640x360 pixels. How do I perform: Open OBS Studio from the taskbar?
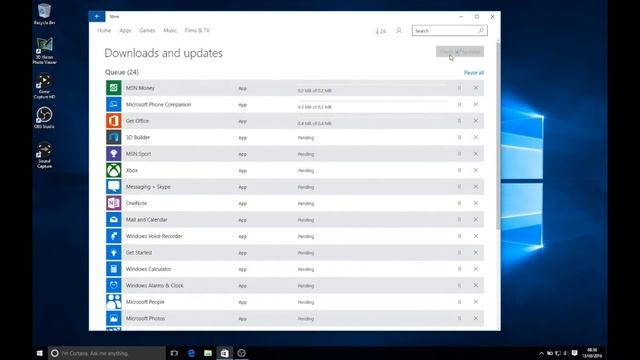point(241,353)
